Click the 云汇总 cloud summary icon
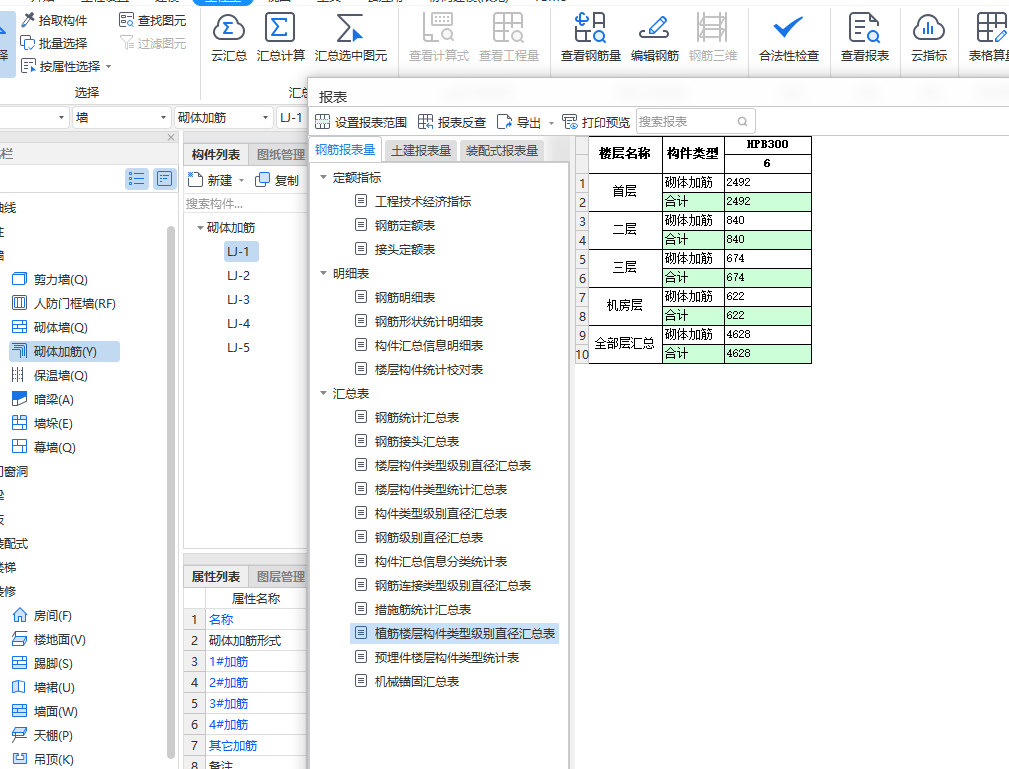Viewport: 1009px width, 769px height. pyautogui.click(x=228, y=37)
